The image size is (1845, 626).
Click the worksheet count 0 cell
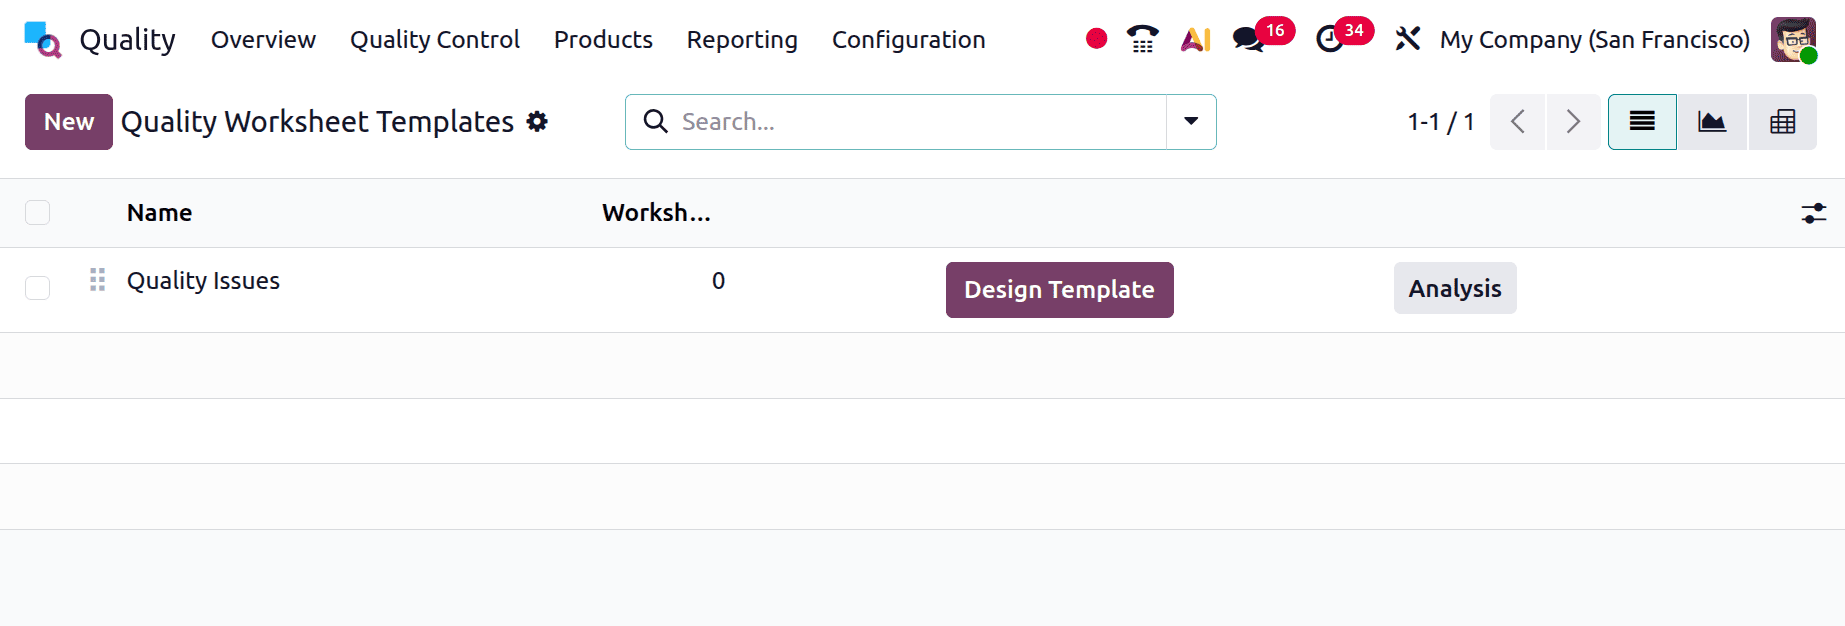point(718,281)
